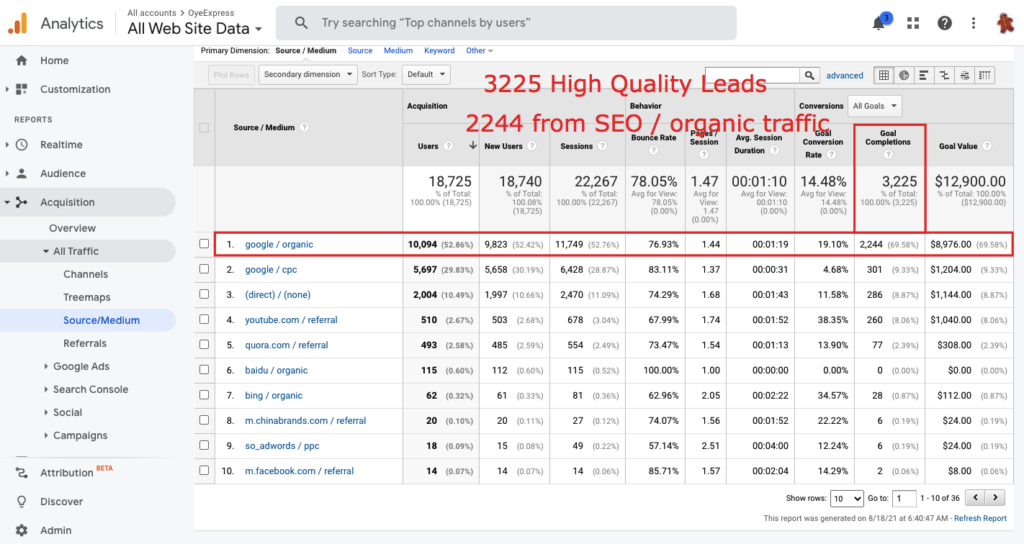This screenshot has height=544, width=1024.
Task: Click the help question mark icon
Action: coord(944,23)
